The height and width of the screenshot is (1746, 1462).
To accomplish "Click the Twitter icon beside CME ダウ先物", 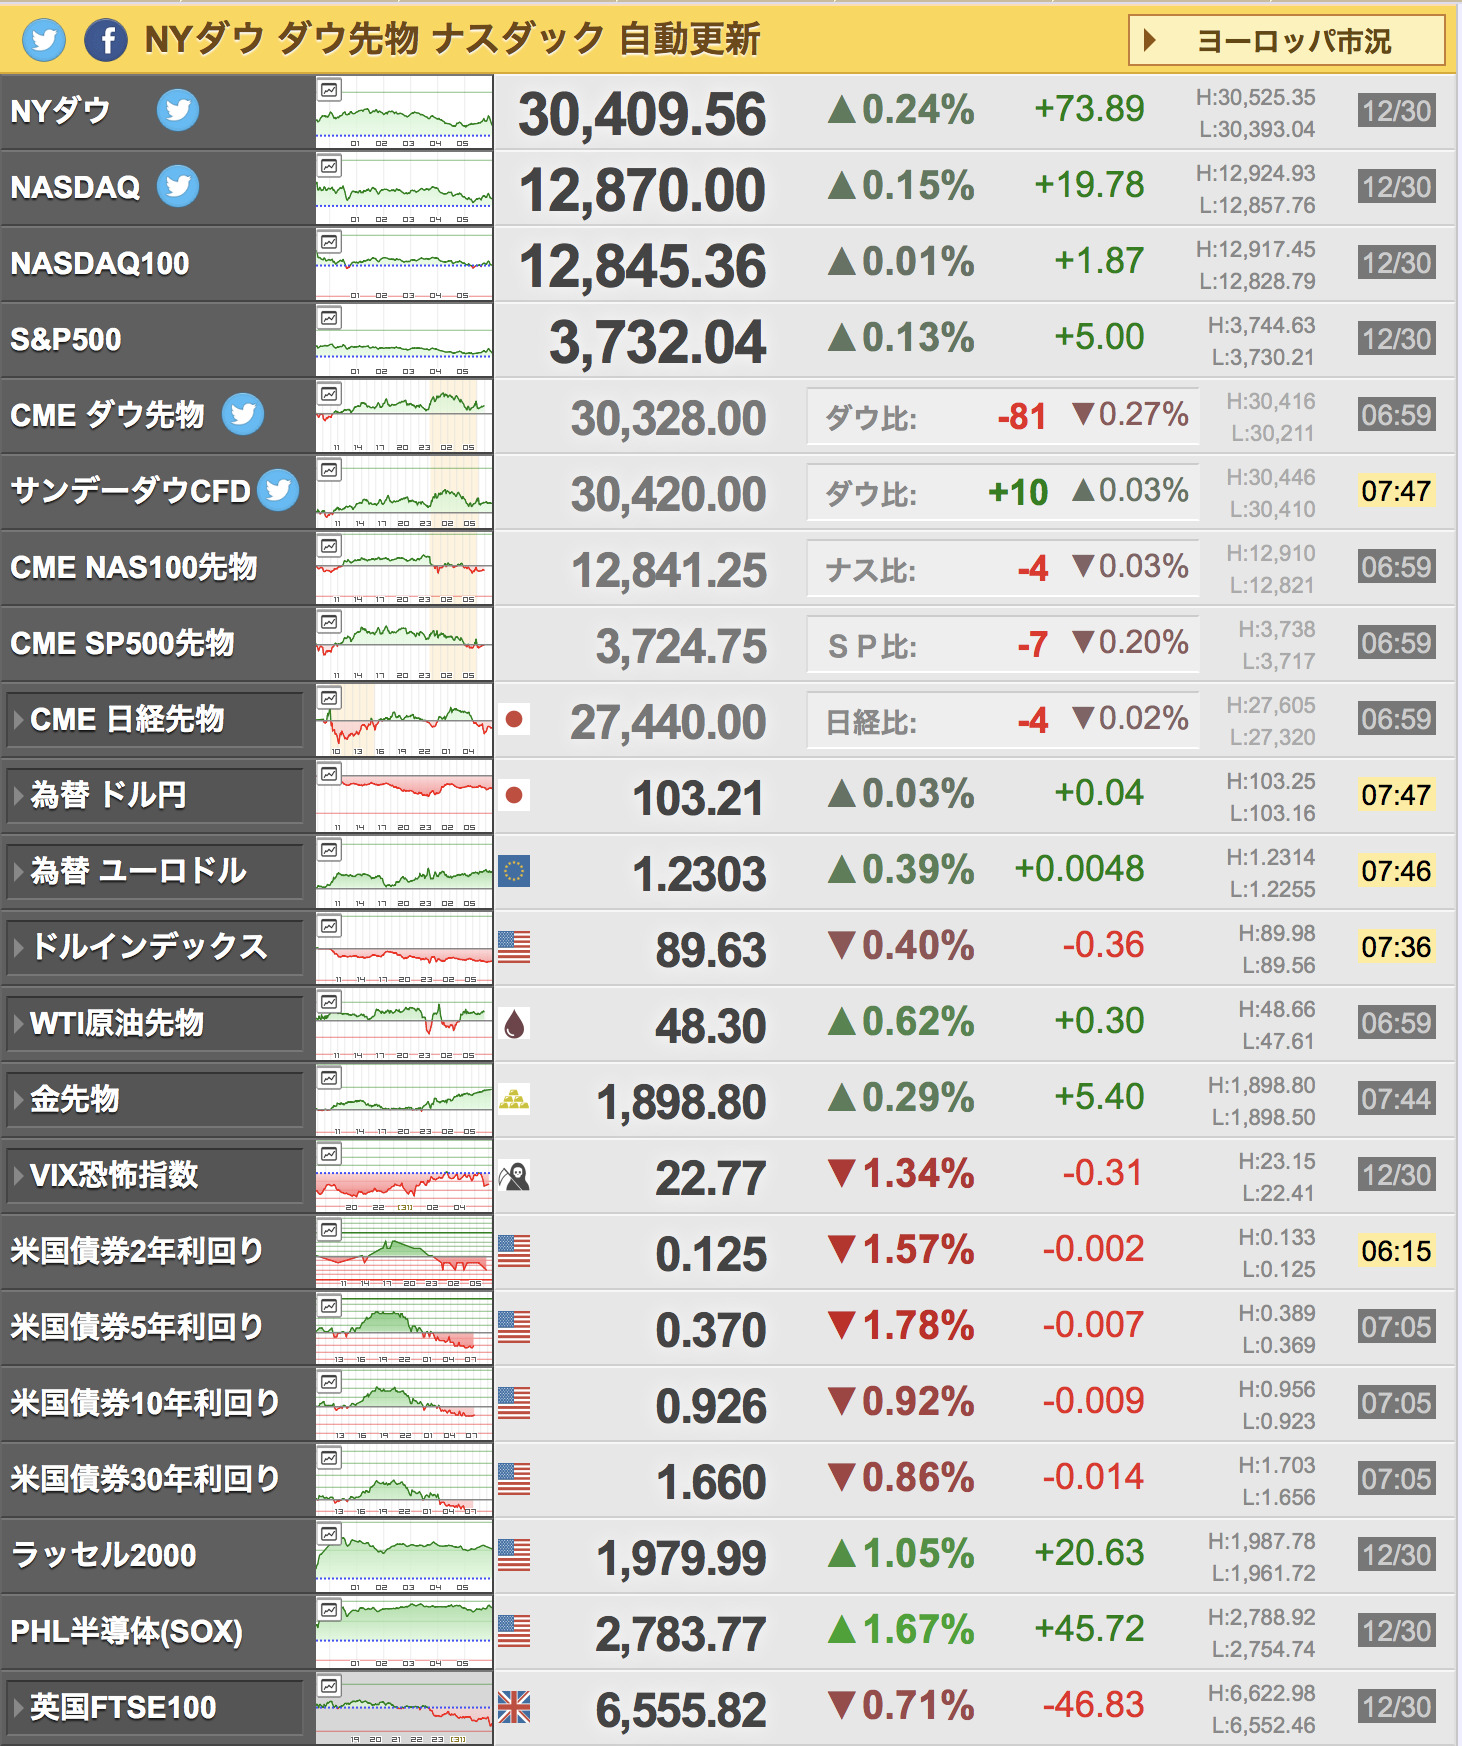I will pyautogui.click(x=243, y=414).
